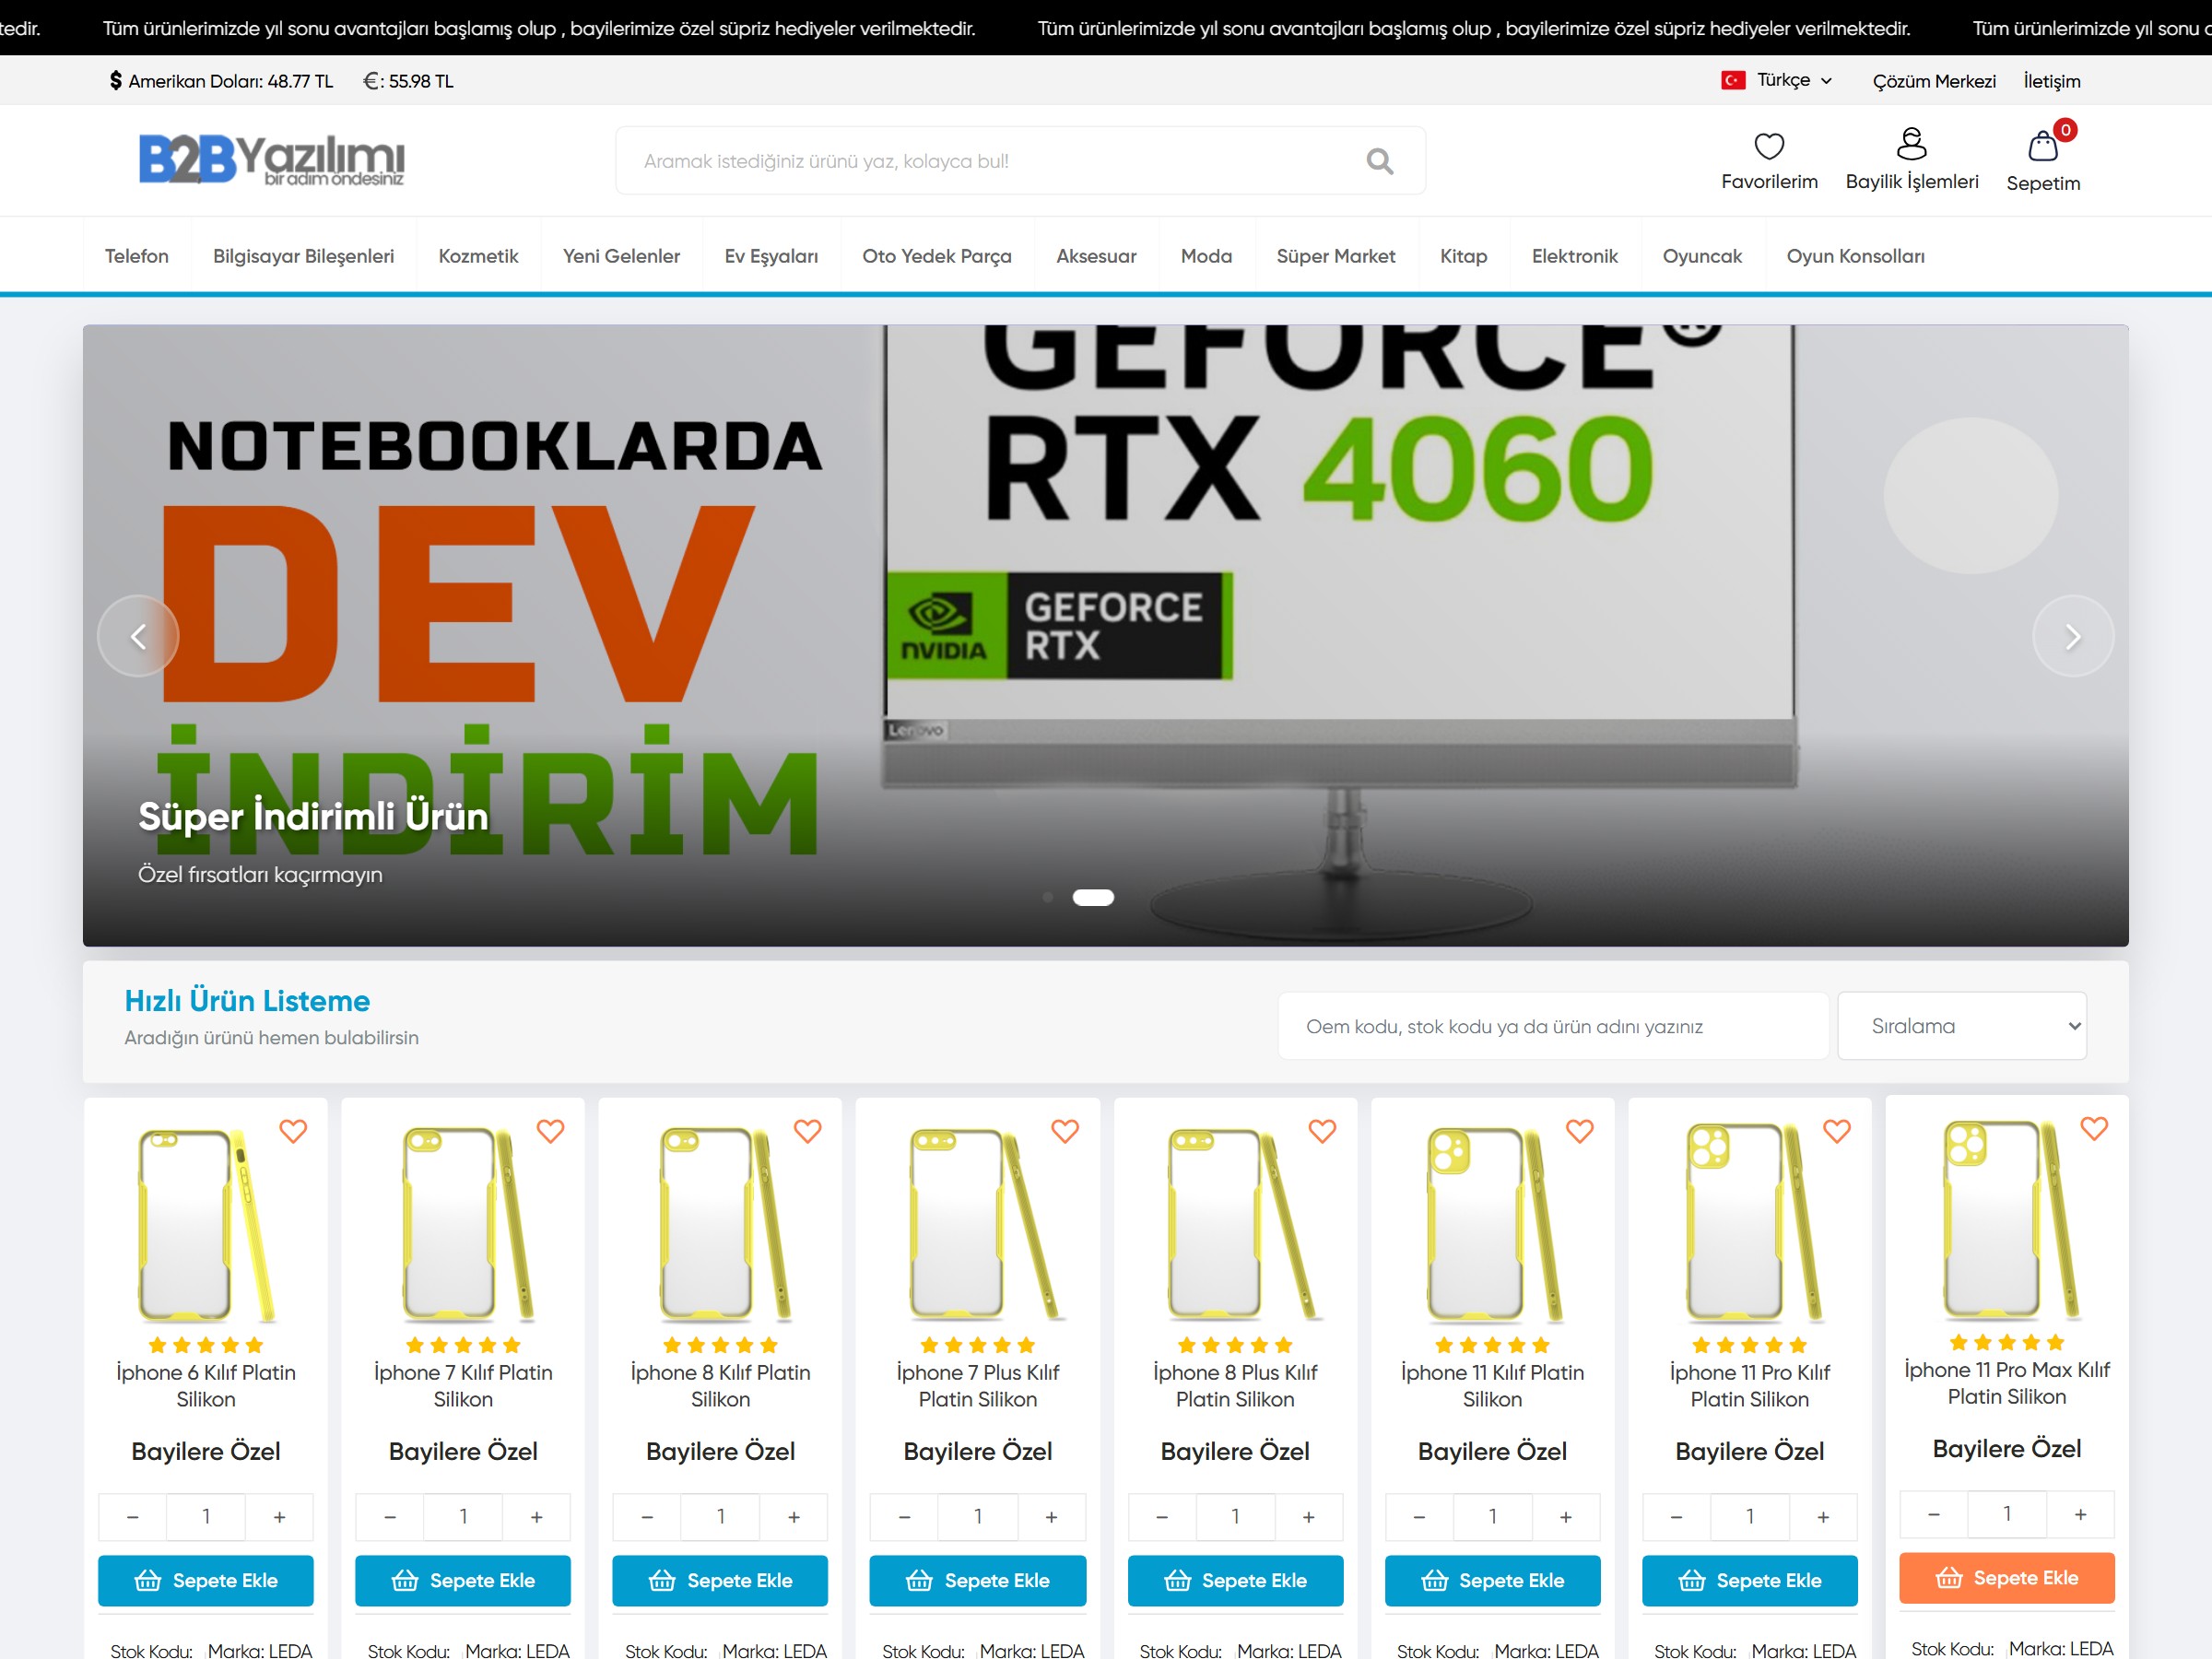Open the Oto Yedek Parça category
Screen dimensions: 2212x1659
tap(937, 256)
